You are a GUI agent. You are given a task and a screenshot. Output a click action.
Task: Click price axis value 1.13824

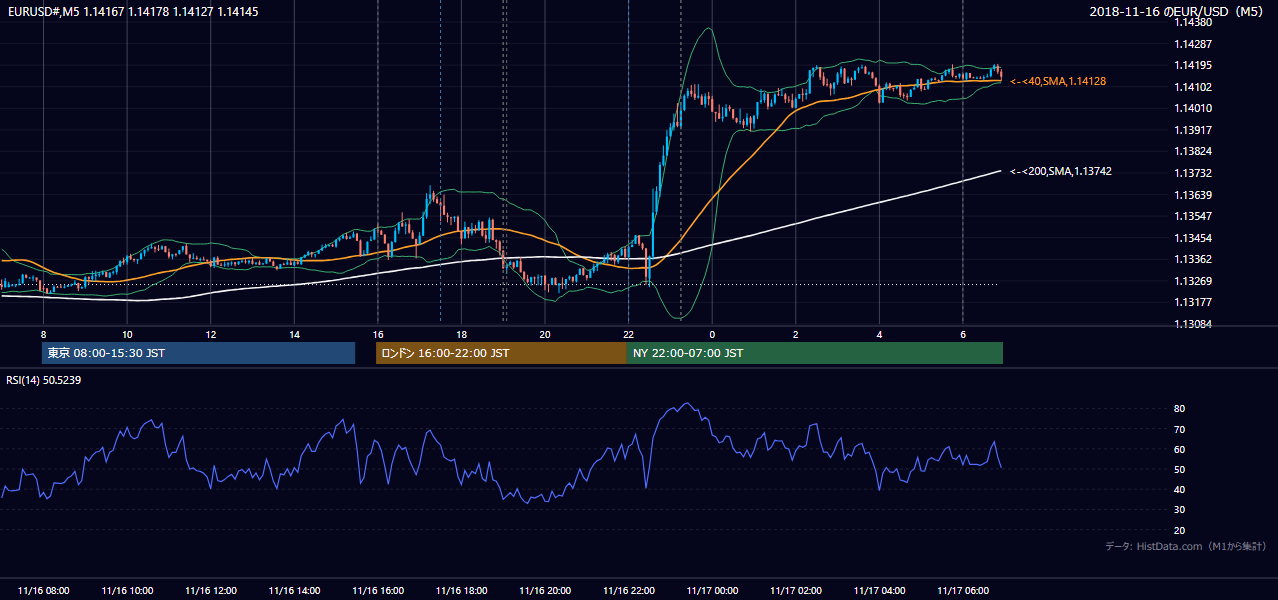(x=1193, y=151)
